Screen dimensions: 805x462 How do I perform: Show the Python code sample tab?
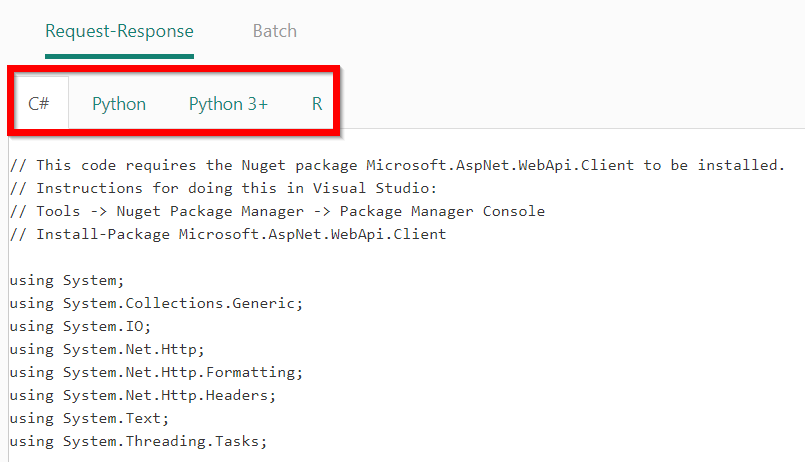click(x=119, y=104)
